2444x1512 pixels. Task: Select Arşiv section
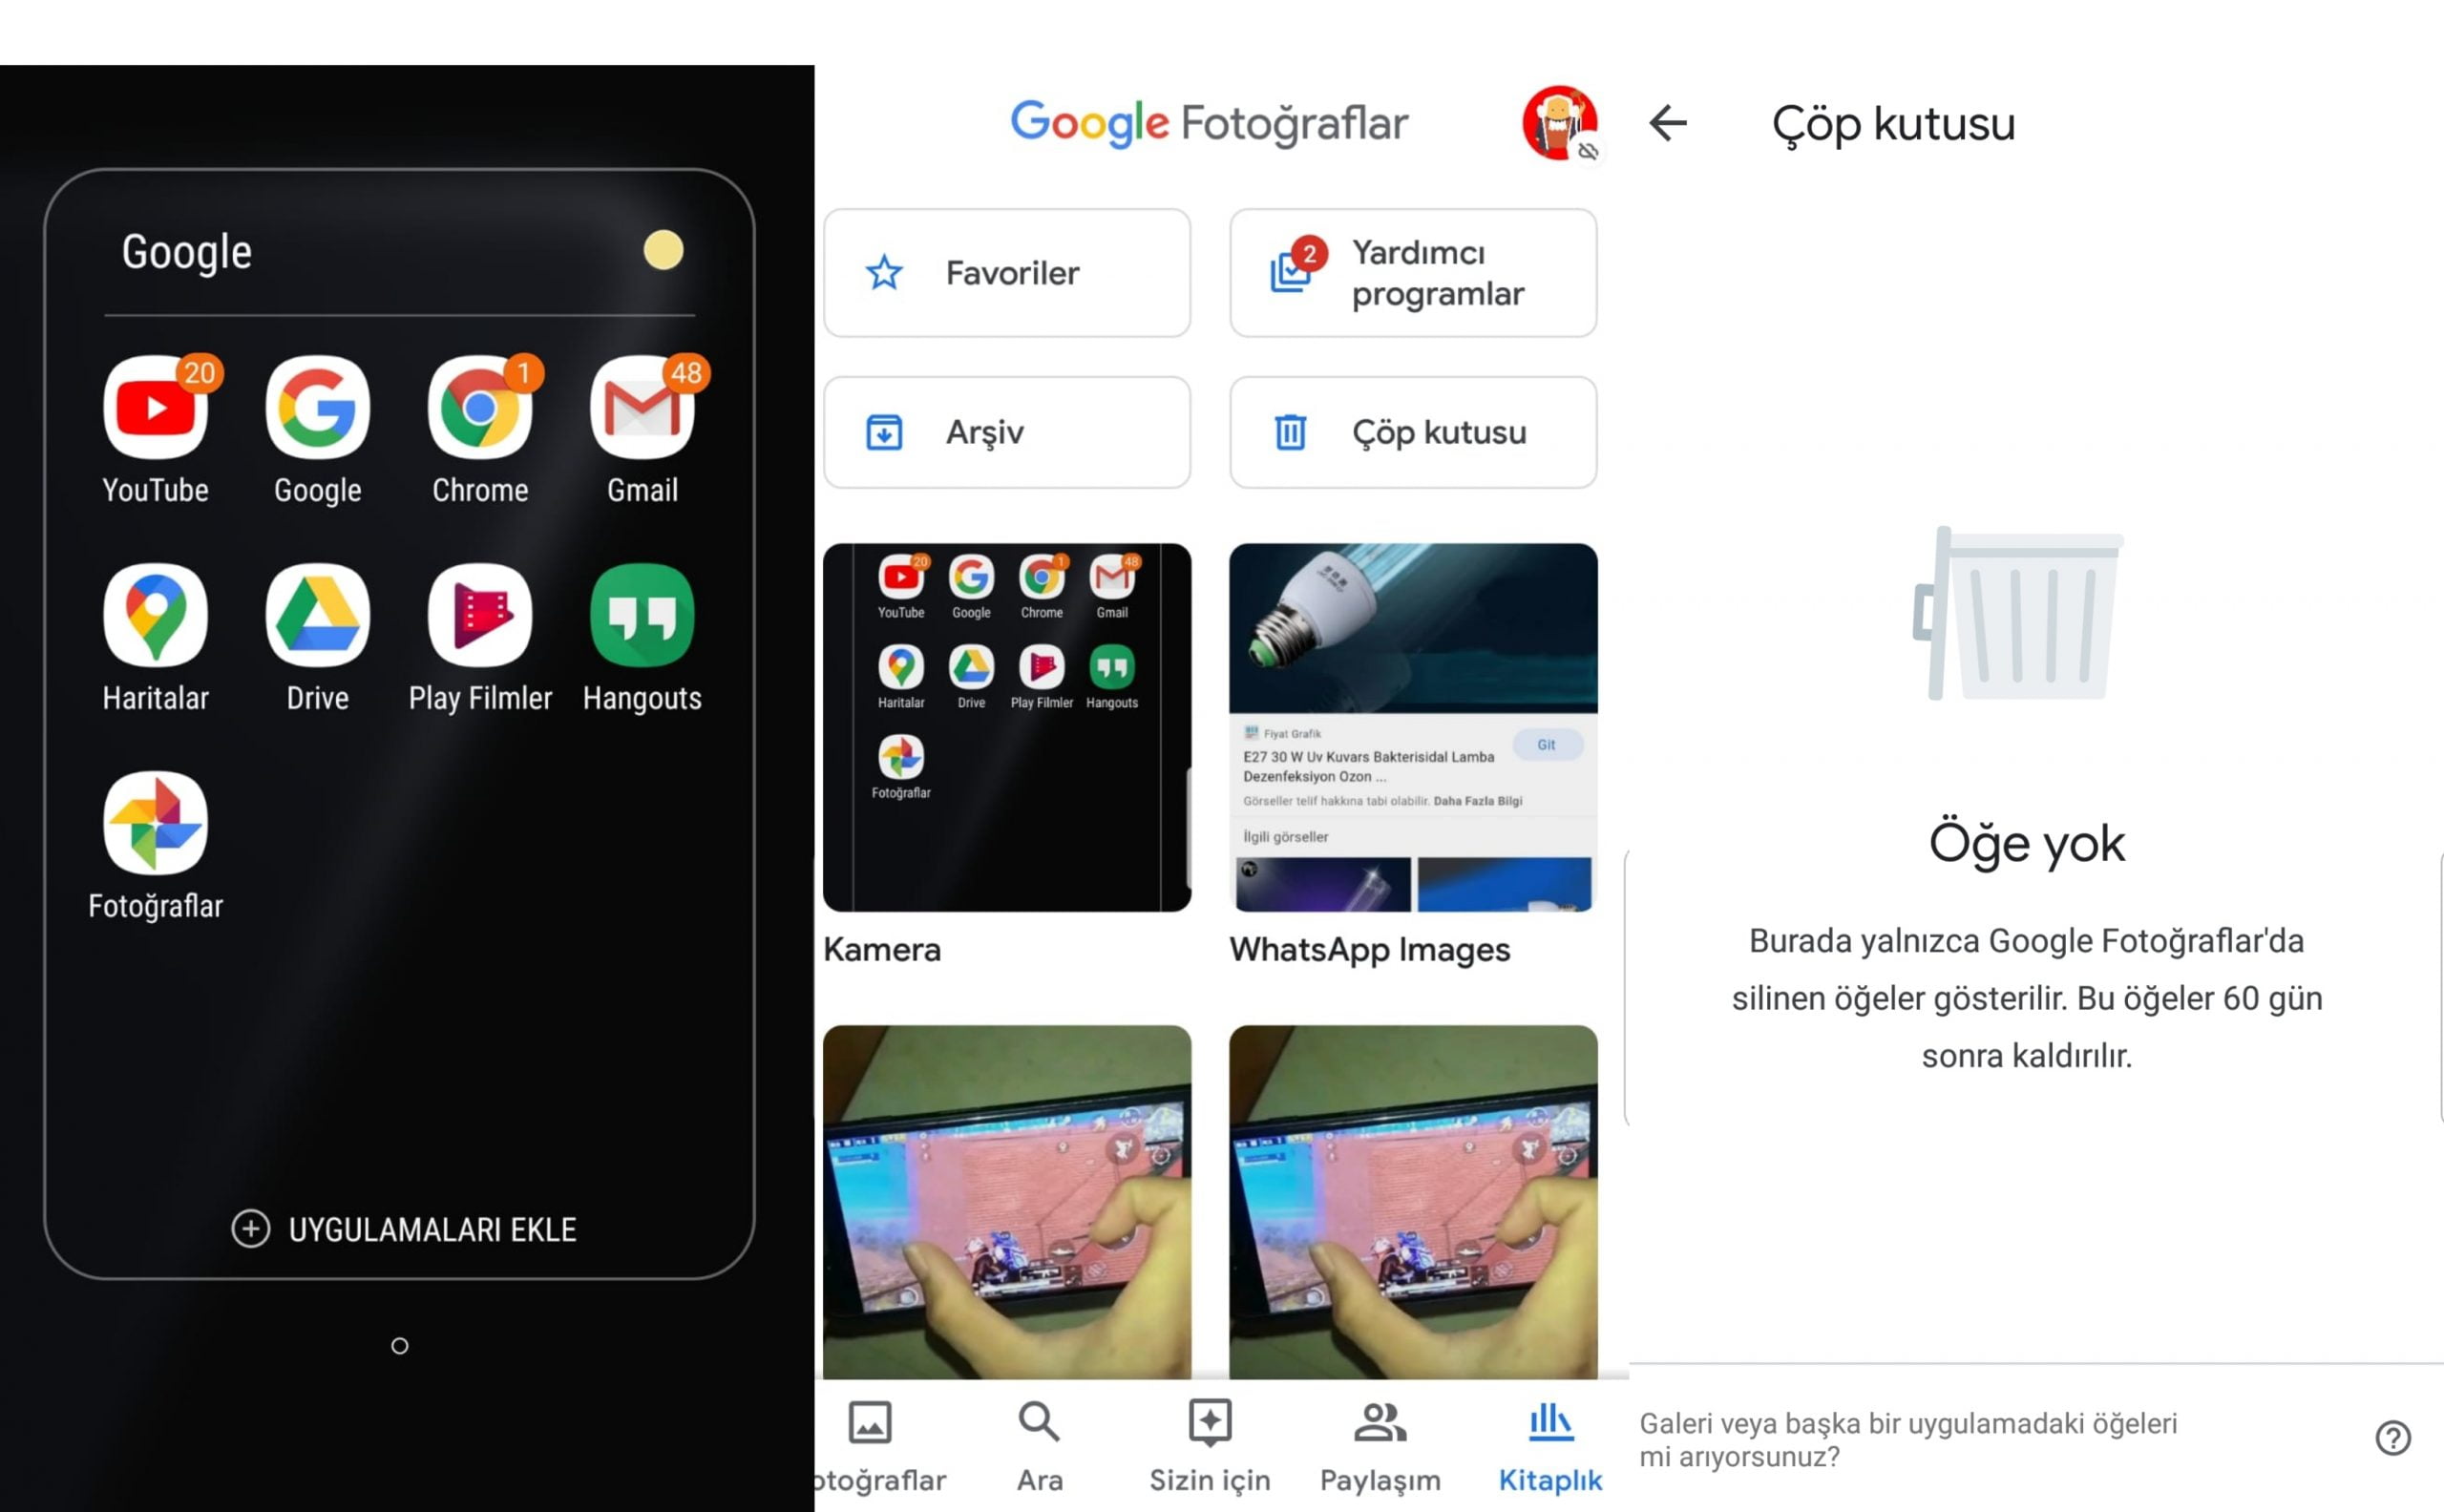[1009, 431]
